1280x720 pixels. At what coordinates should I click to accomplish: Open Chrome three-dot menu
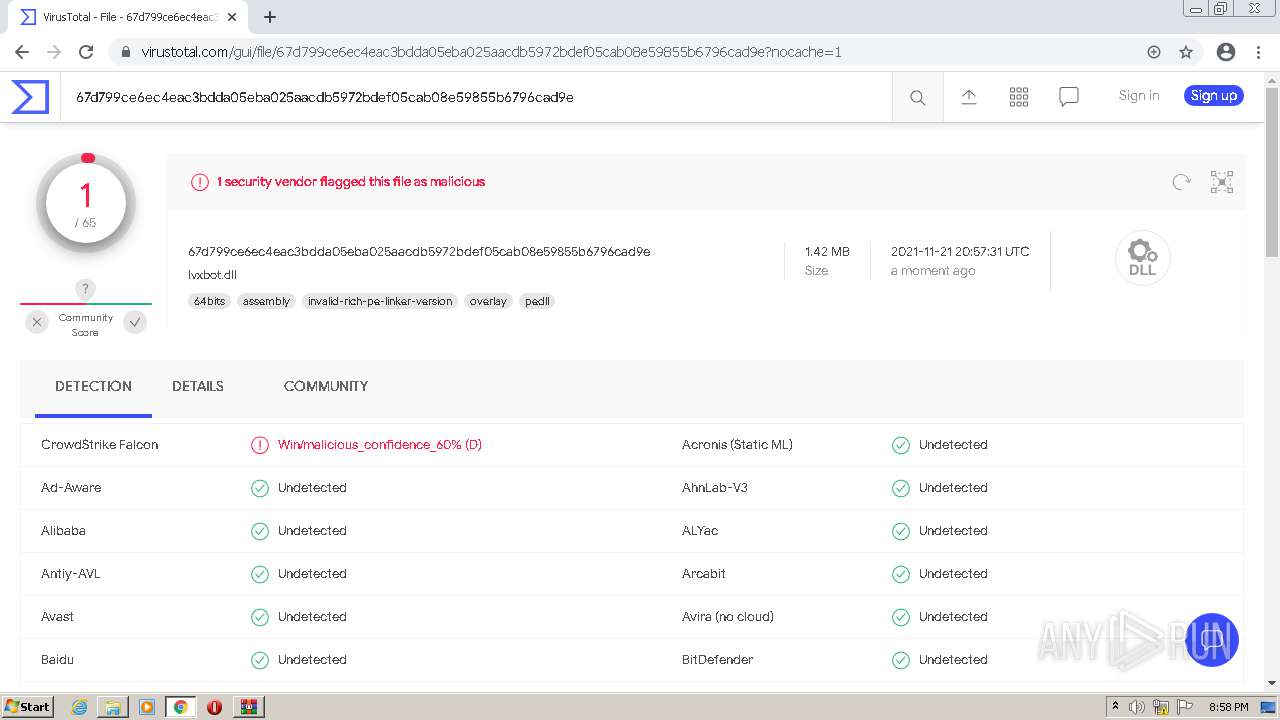[1257, 52]
